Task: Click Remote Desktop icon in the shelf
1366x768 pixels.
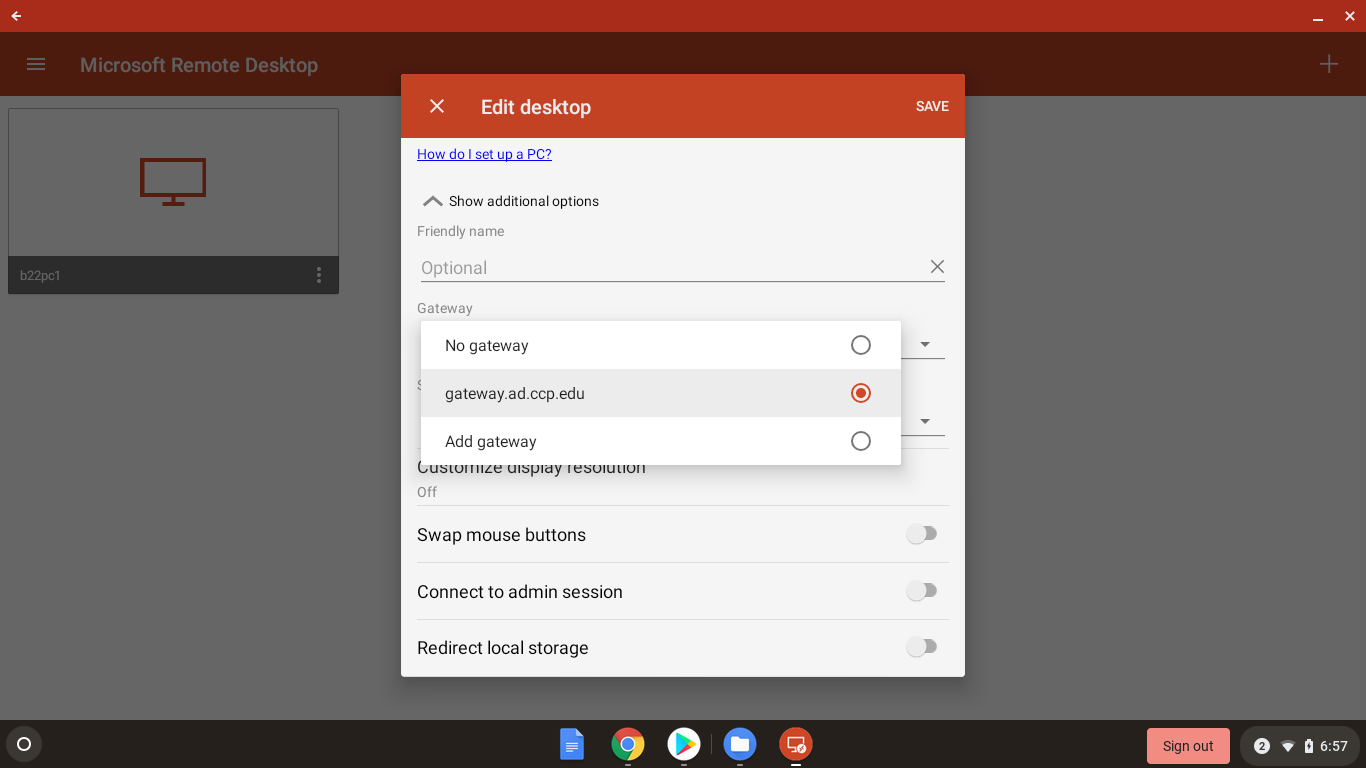Action: point(796,745)
